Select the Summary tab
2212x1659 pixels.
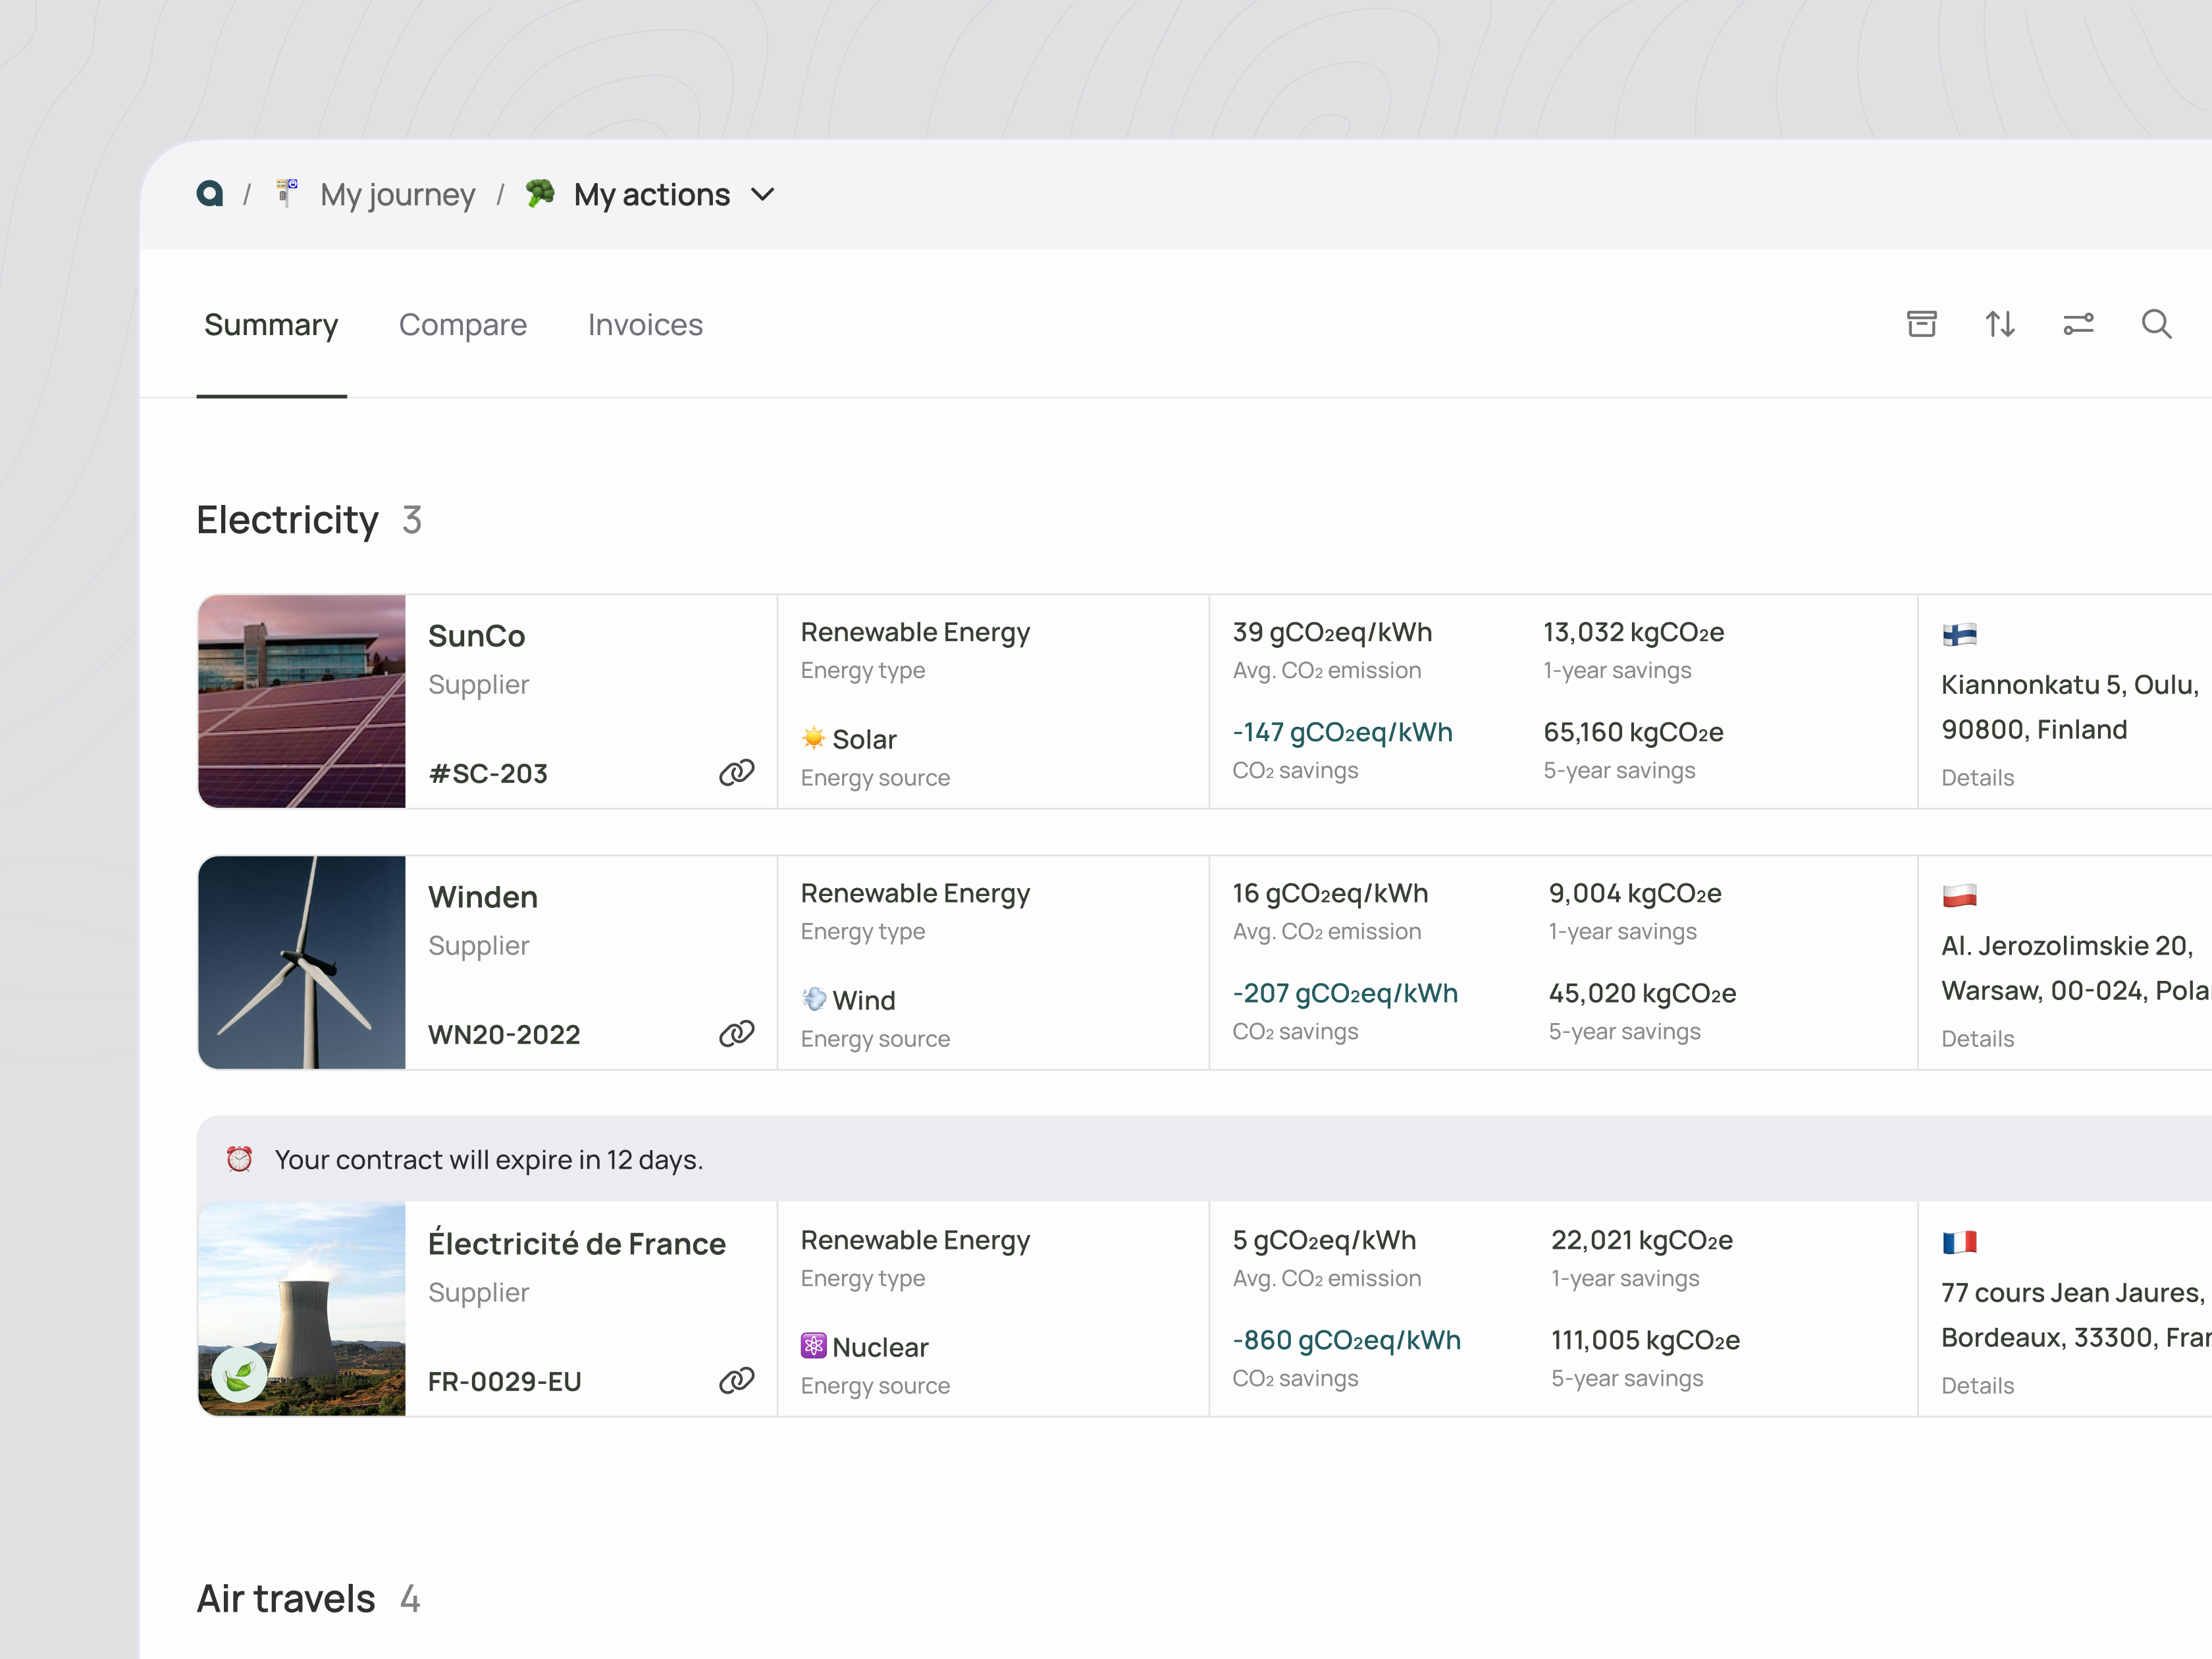pos(271,325)
